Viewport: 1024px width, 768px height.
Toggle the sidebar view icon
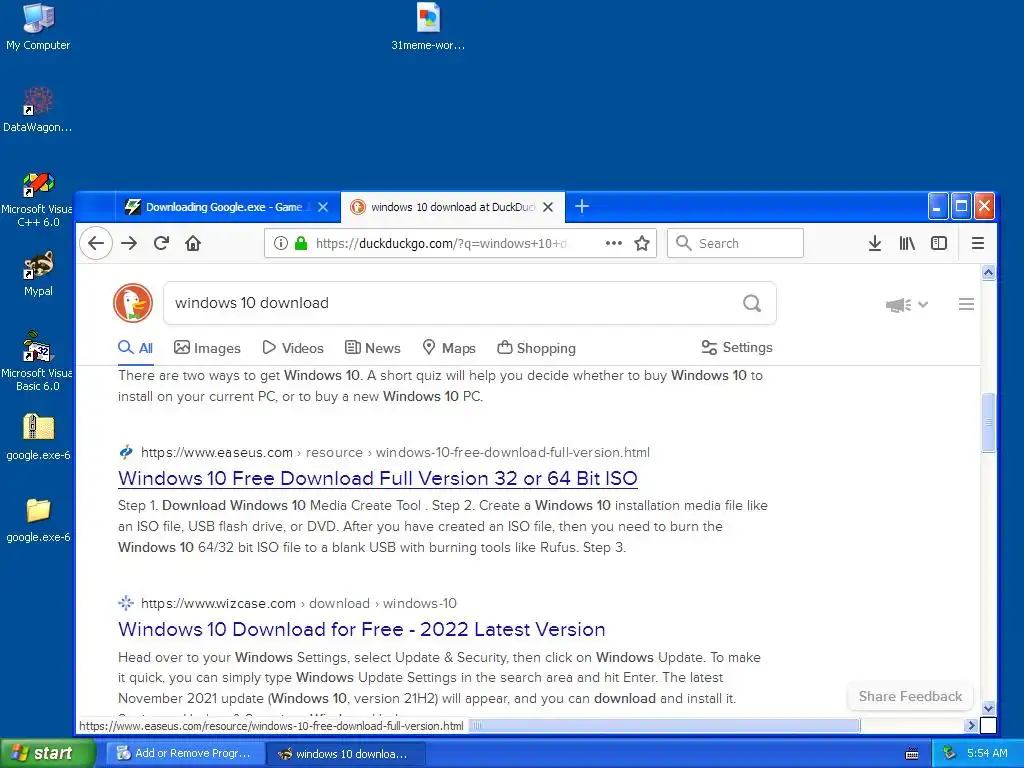click(939, 244)
